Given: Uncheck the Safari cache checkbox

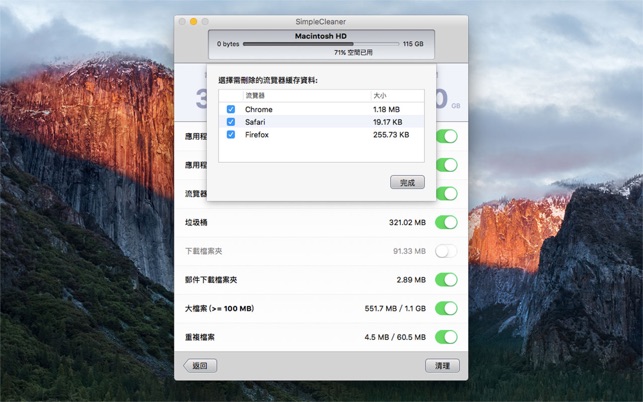Looking at the screenshot, I should click(231, 122).
